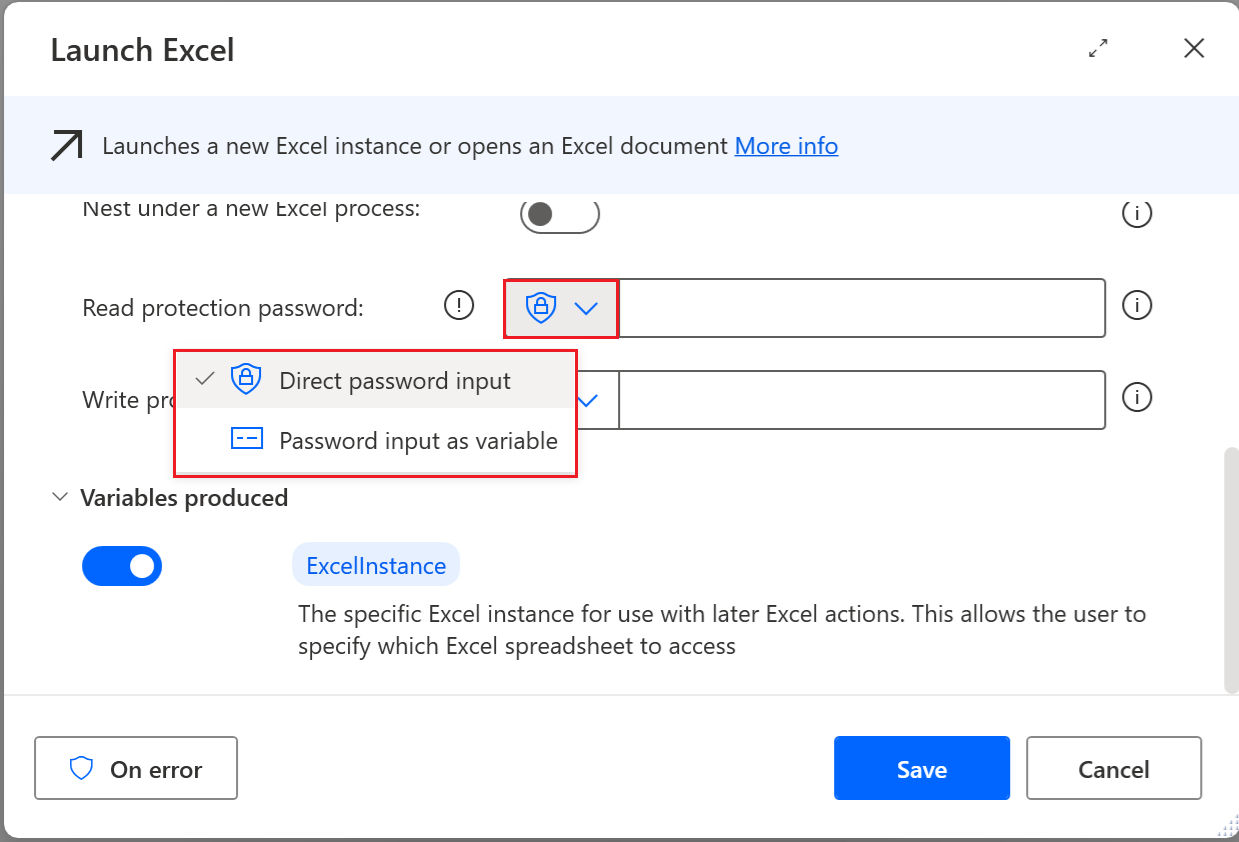
Task: Click the info icon beside Nest under process
Action: (x=1137, y=213)
